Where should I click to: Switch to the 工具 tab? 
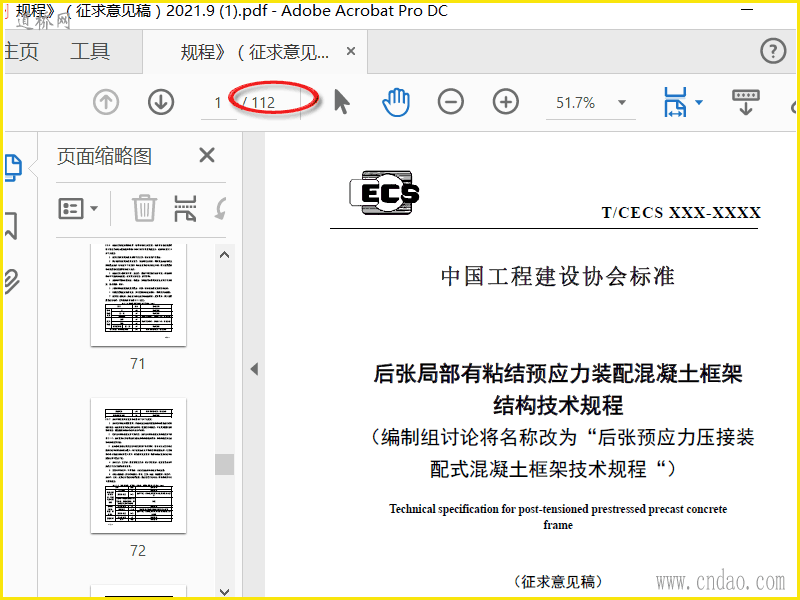tap(90, 52)
